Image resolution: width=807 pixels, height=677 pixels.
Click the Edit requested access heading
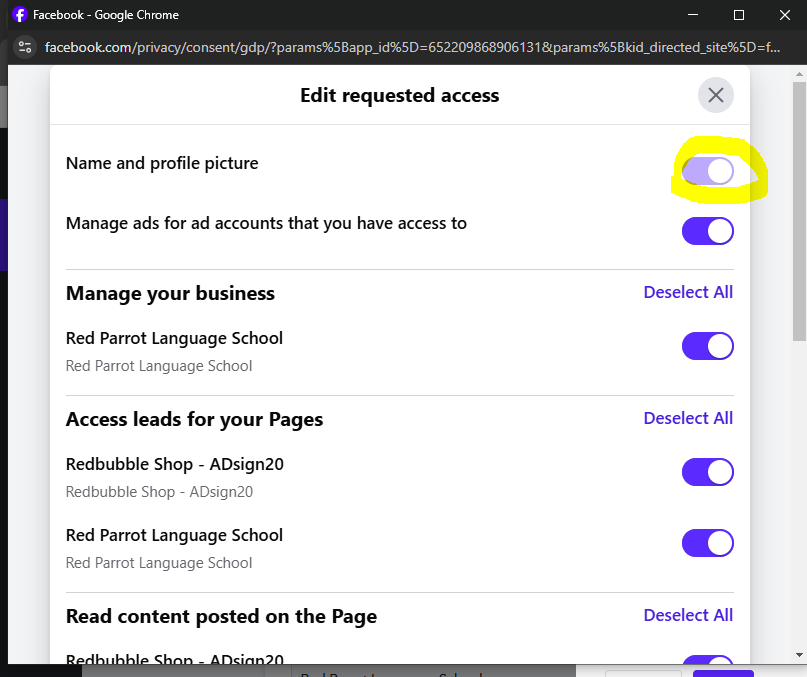point(399,96)
